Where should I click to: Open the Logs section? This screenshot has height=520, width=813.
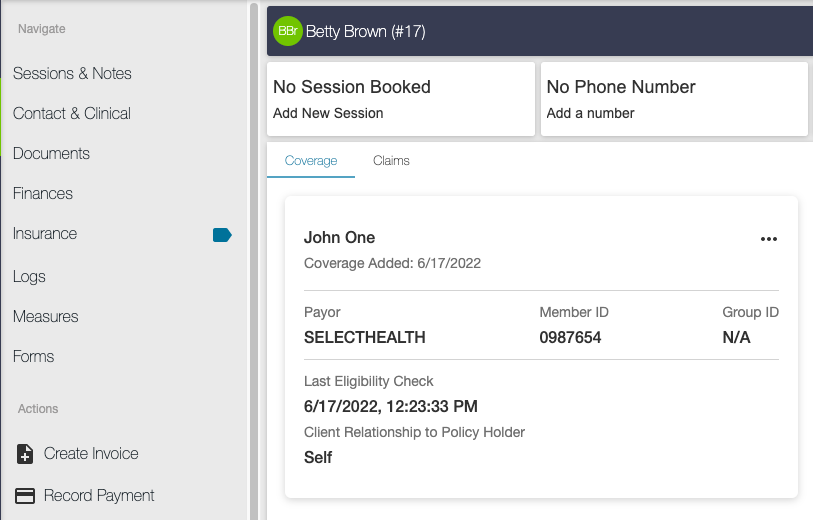pos(29,277)
